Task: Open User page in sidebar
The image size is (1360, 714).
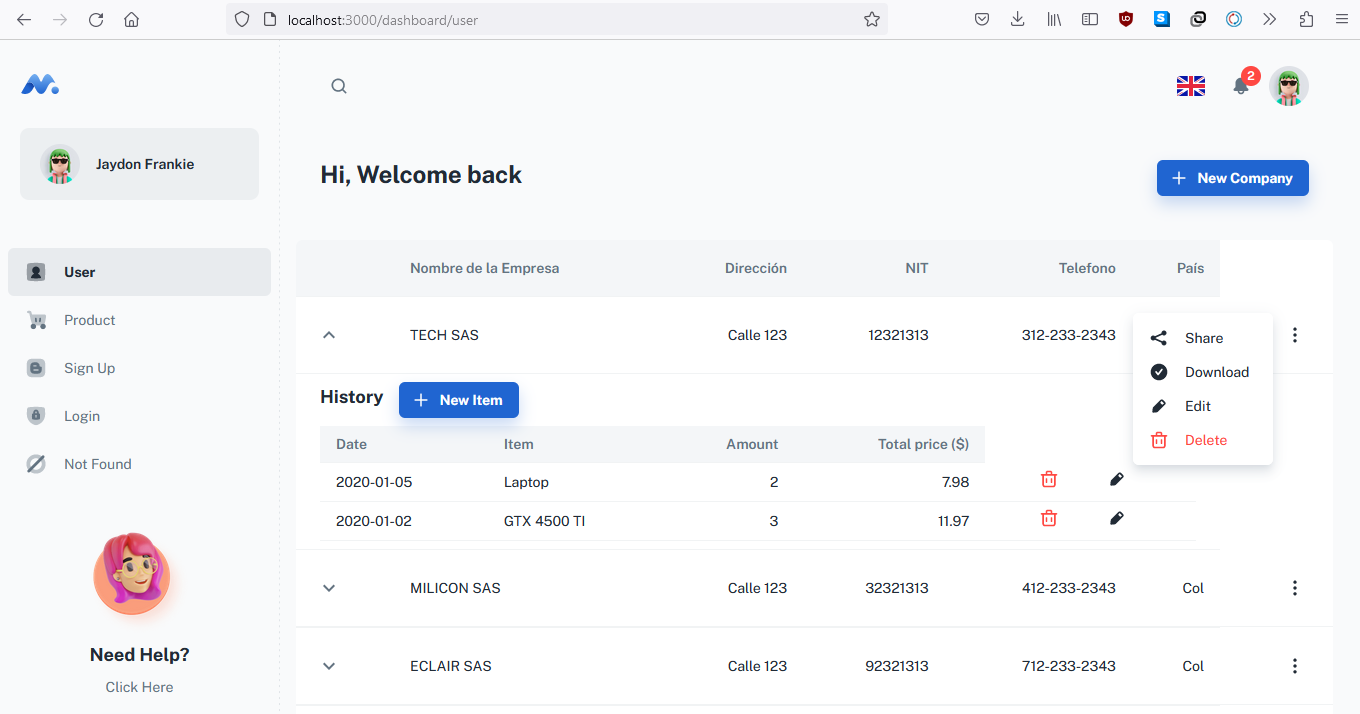Action: tap(139, 272)
